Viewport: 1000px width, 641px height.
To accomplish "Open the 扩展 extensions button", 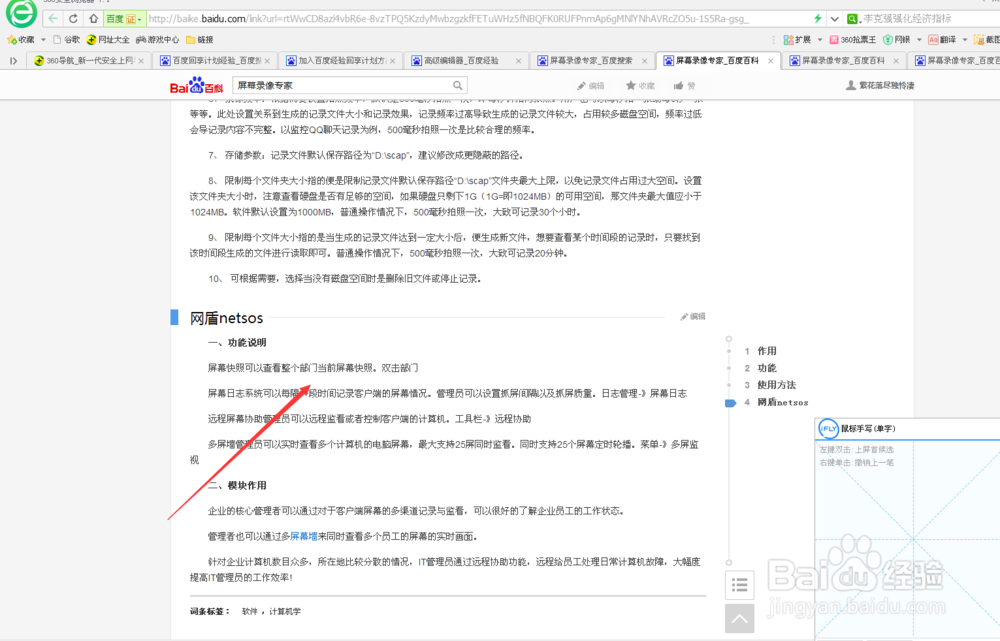I will 797,40.
